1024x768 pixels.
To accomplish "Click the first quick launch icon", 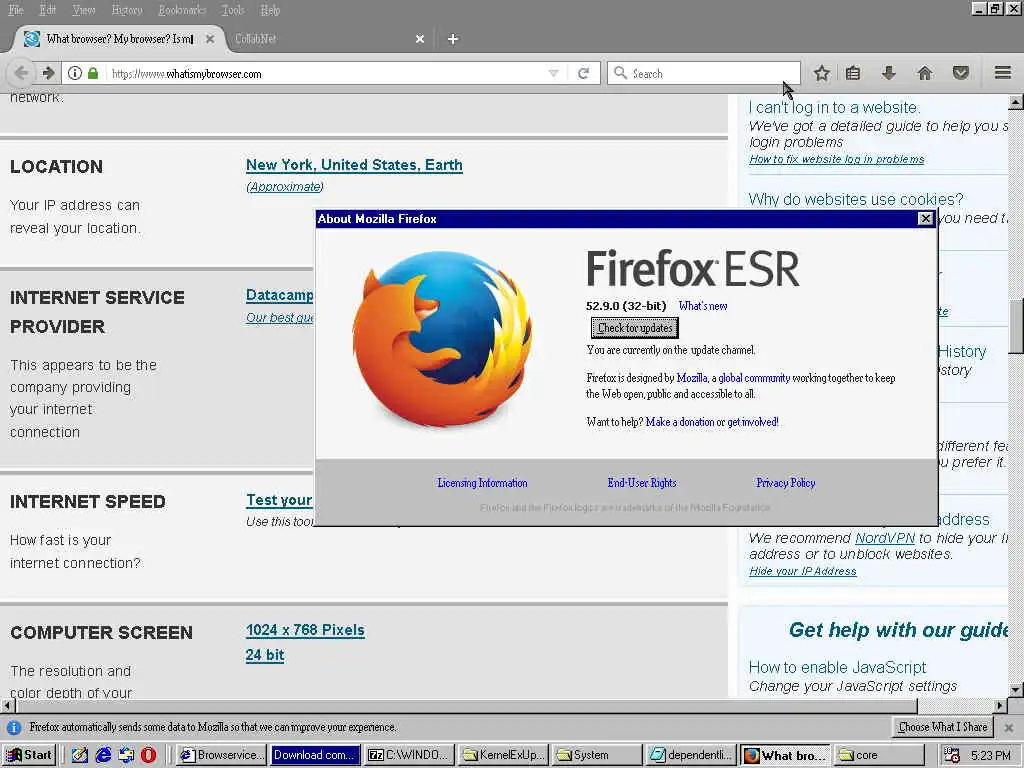I will pos(80,755).
